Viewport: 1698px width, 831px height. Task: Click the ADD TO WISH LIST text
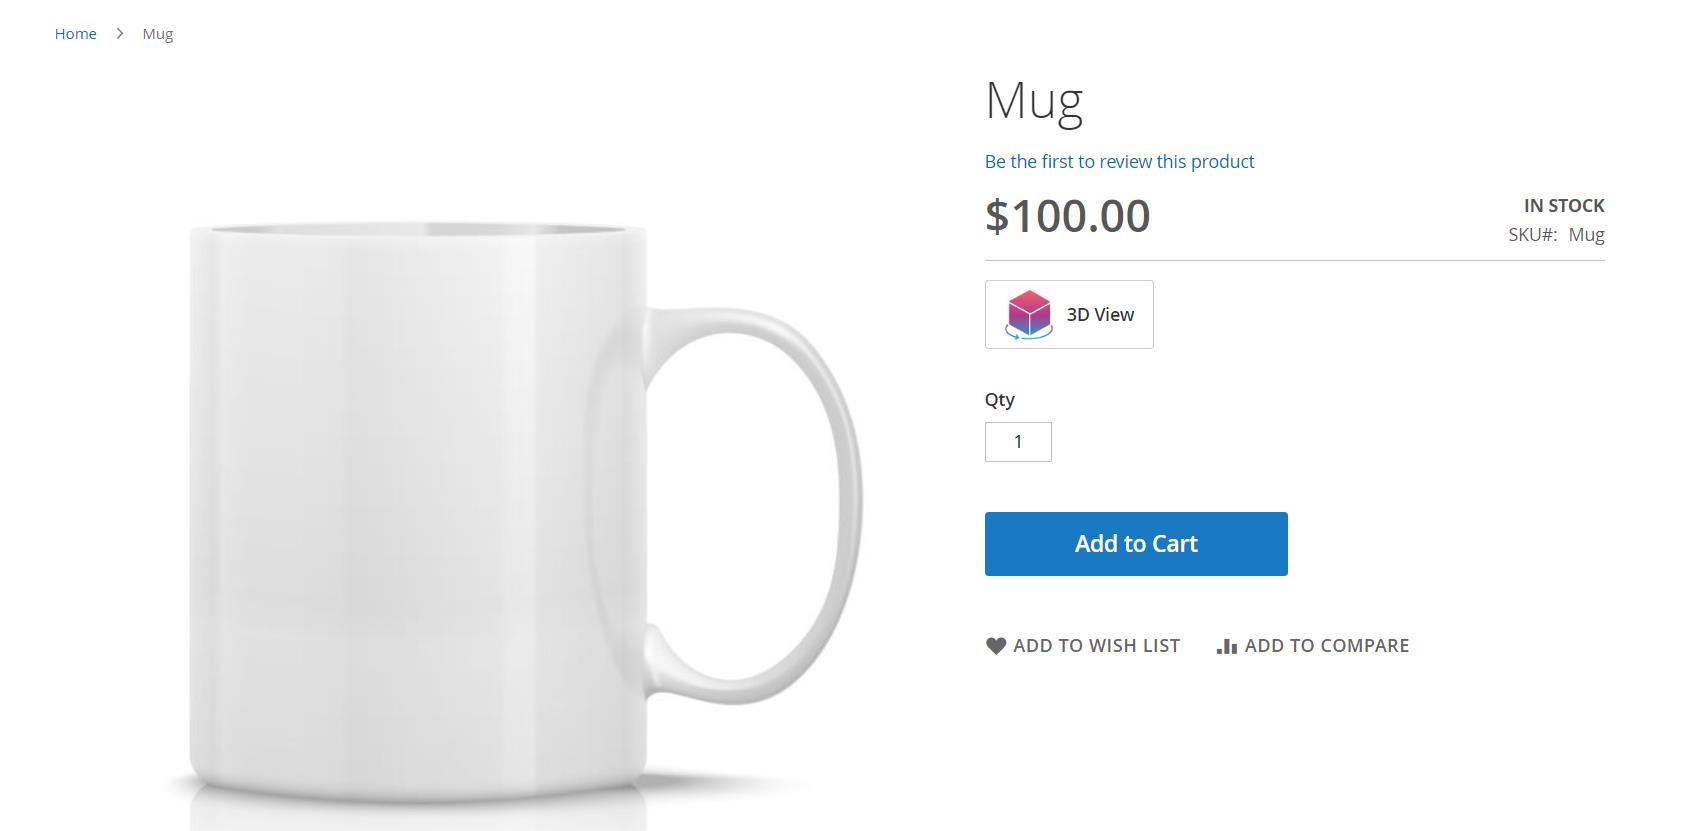click(x=1096, y=646)
